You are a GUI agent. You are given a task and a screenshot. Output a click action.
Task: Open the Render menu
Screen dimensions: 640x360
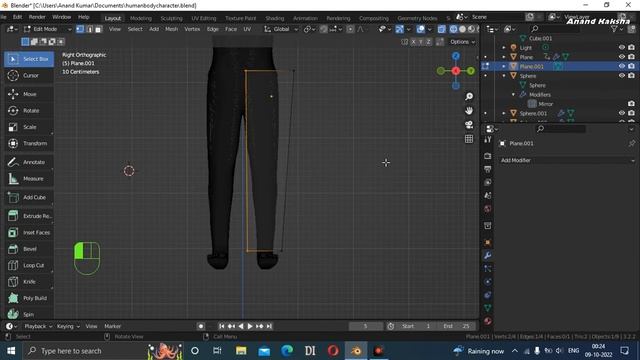tap(37, 17)
